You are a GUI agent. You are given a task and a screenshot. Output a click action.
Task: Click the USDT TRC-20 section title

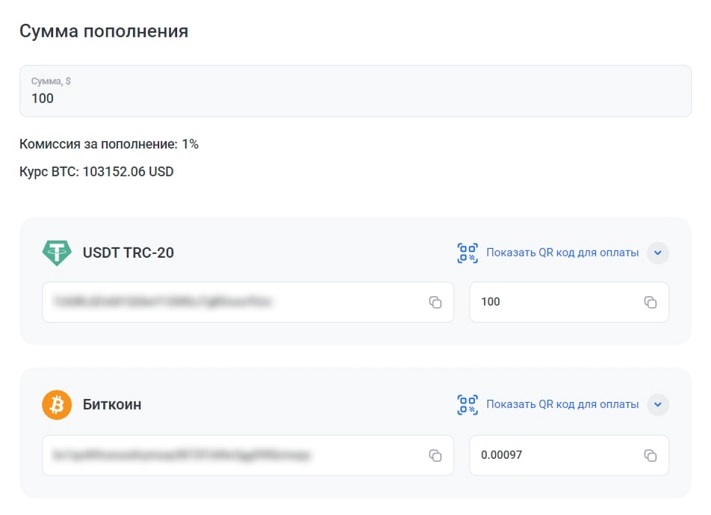pos(128,253)
